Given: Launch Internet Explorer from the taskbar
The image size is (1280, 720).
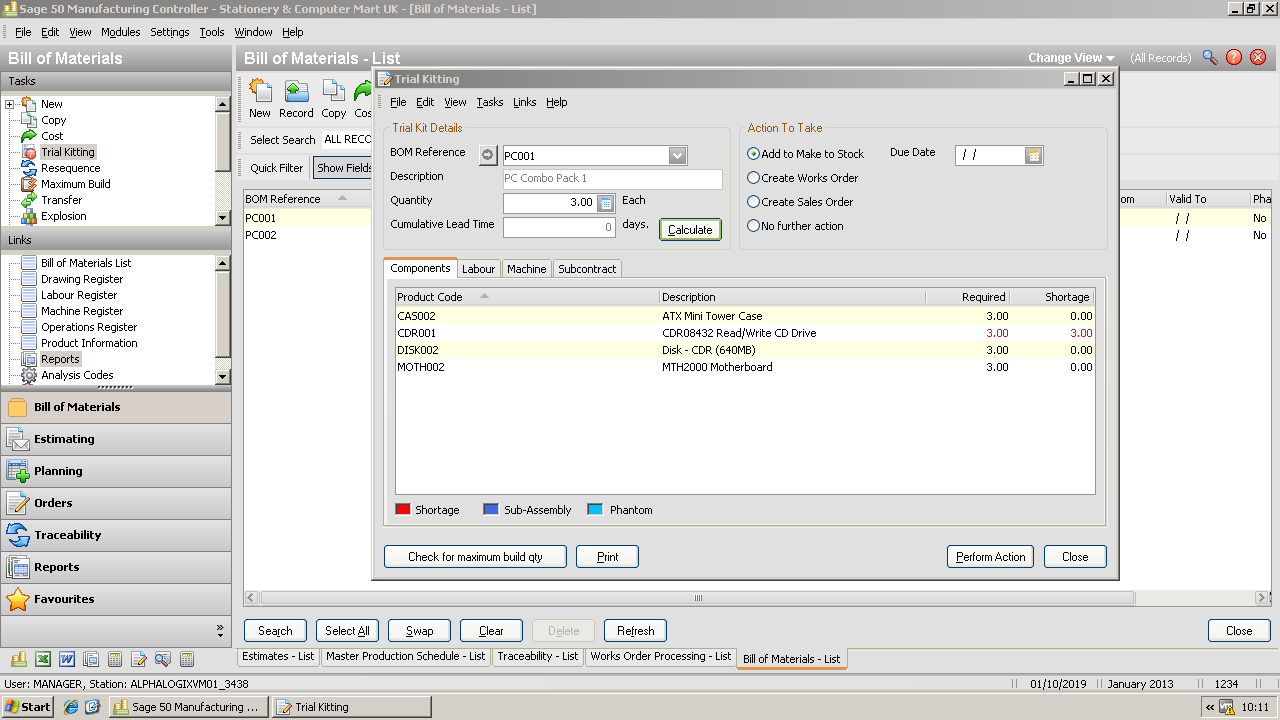Looking at the screenshot, I should coord(71,707).
